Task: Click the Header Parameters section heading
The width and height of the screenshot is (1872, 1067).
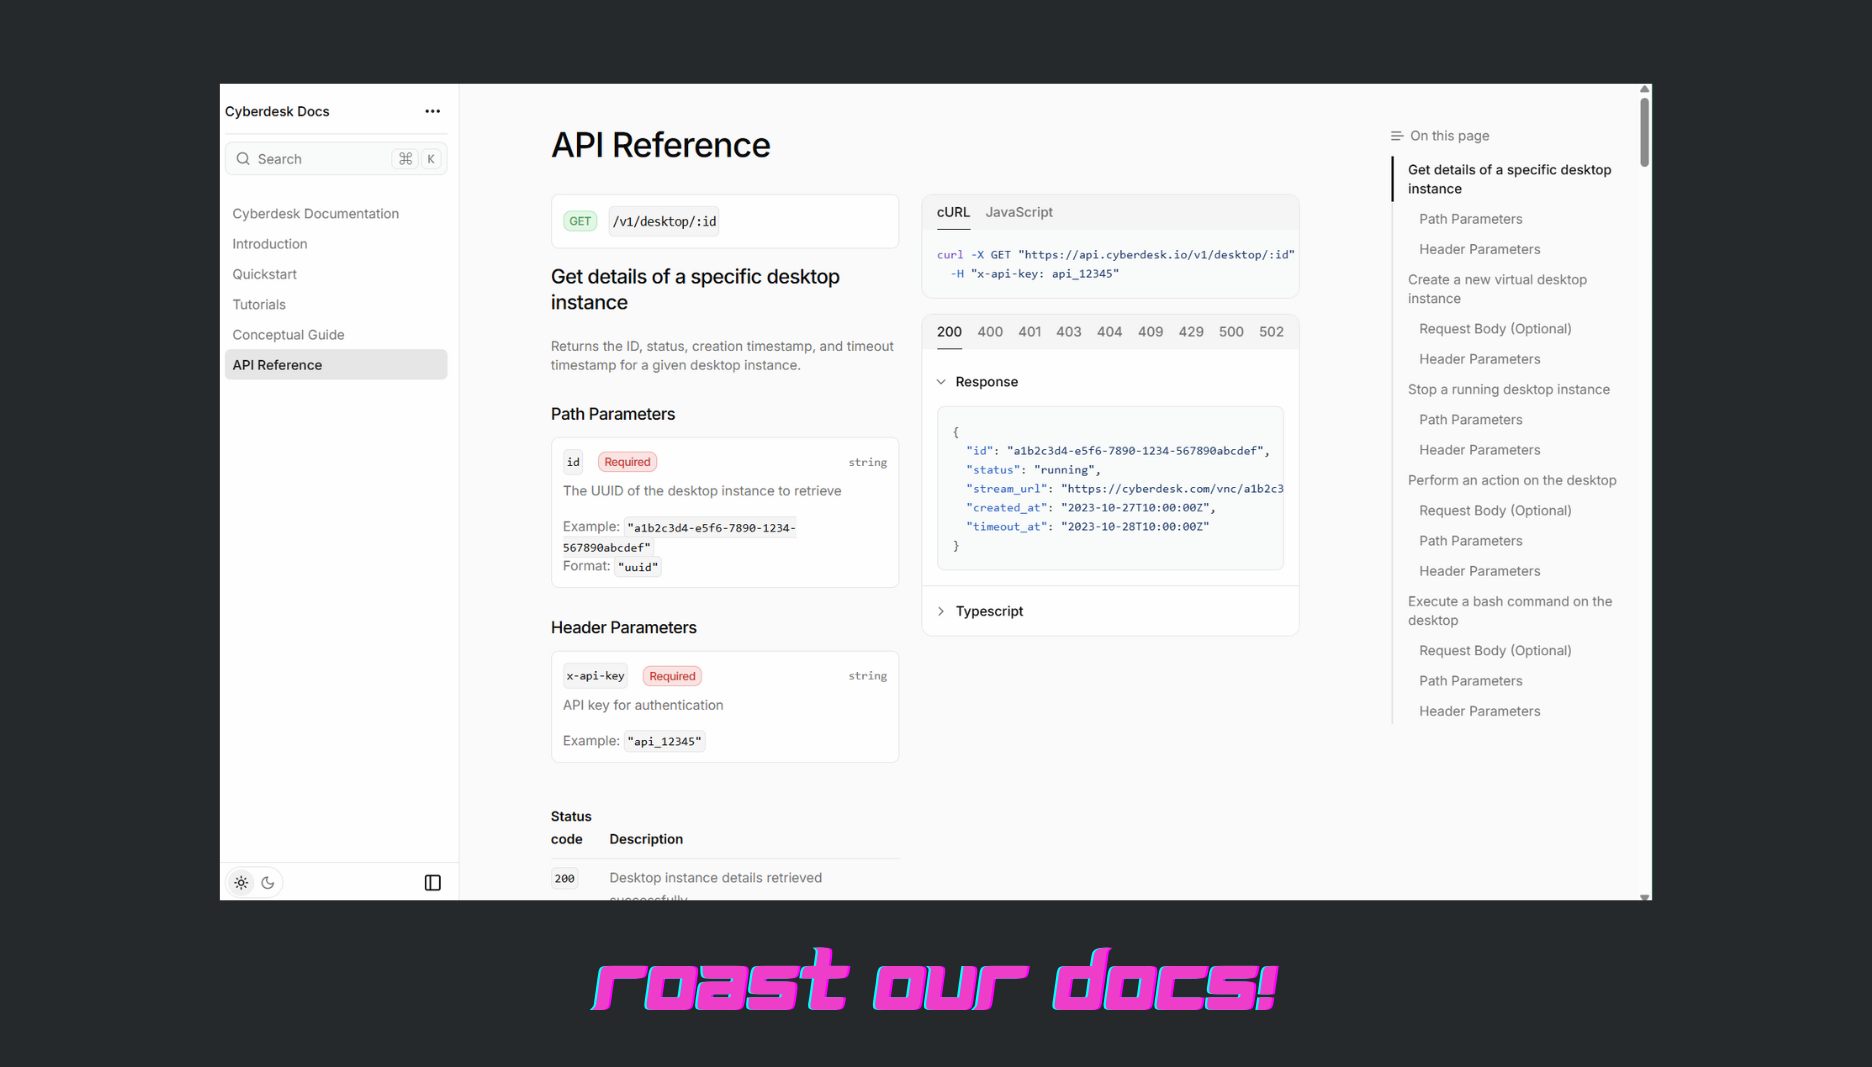Action: pyautogui.click(x=624, y=628)
